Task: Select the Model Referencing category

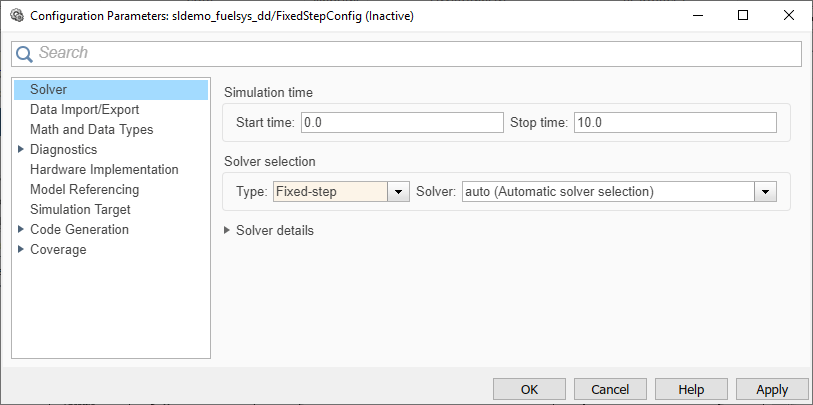Action: pos(84,190)
